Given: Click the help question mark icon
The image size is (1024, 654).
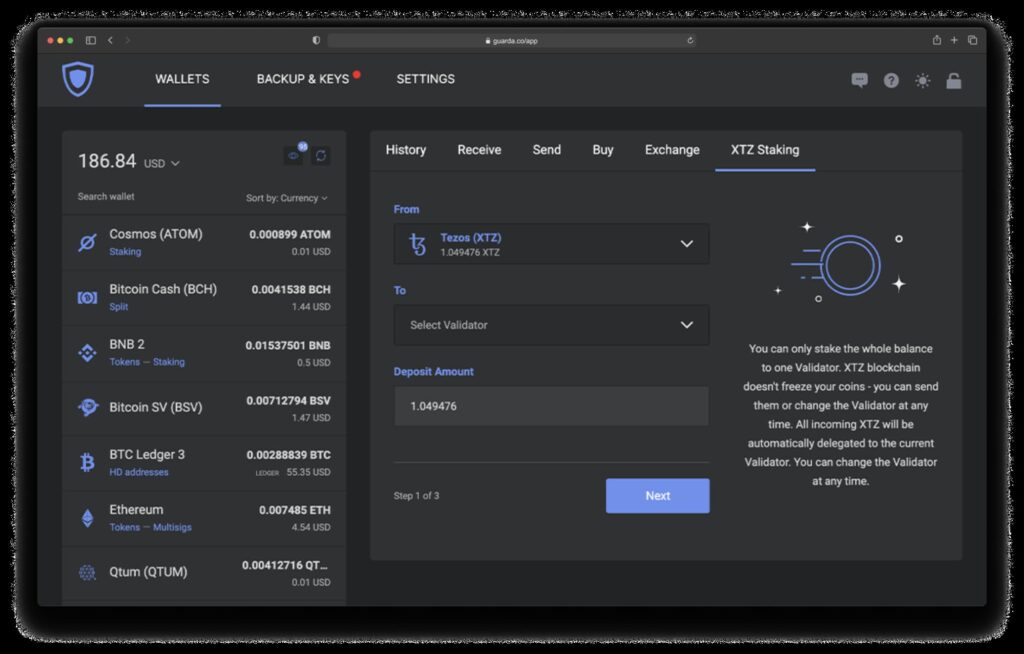Looking at the screenshot, I should pyautogui.click(x=891, y=80).
